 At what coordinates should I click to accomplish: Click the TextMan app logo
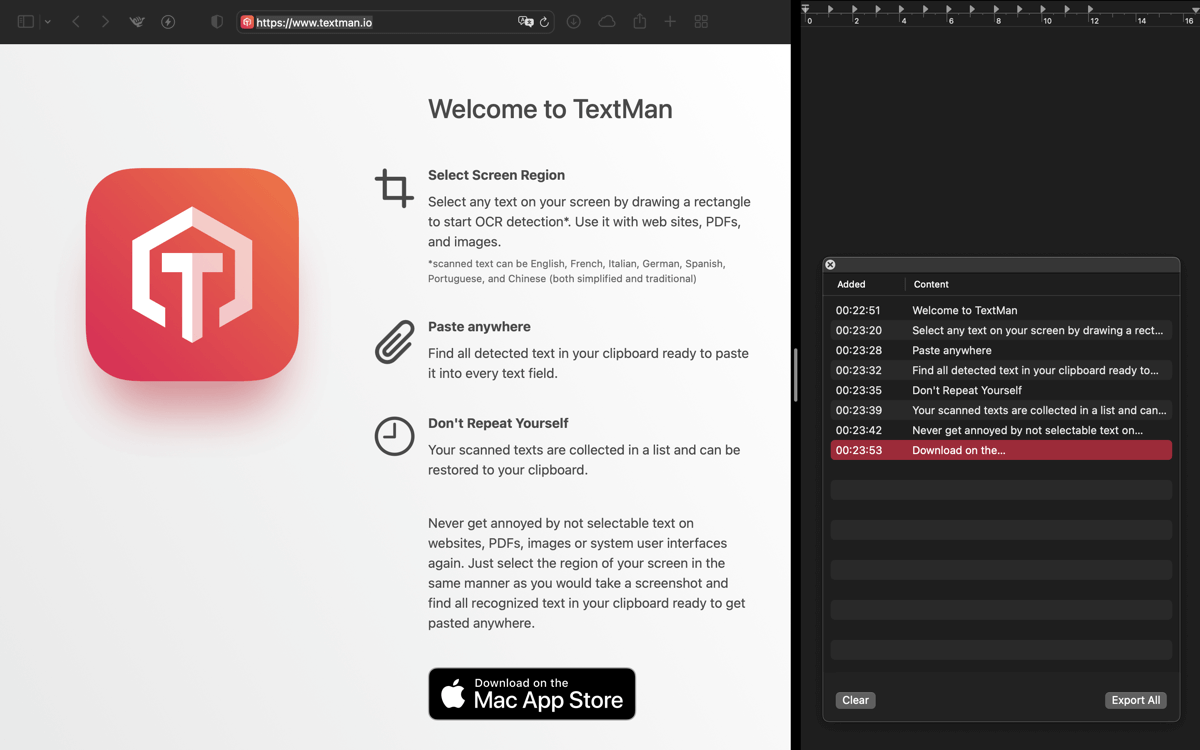tap(192, 274)
